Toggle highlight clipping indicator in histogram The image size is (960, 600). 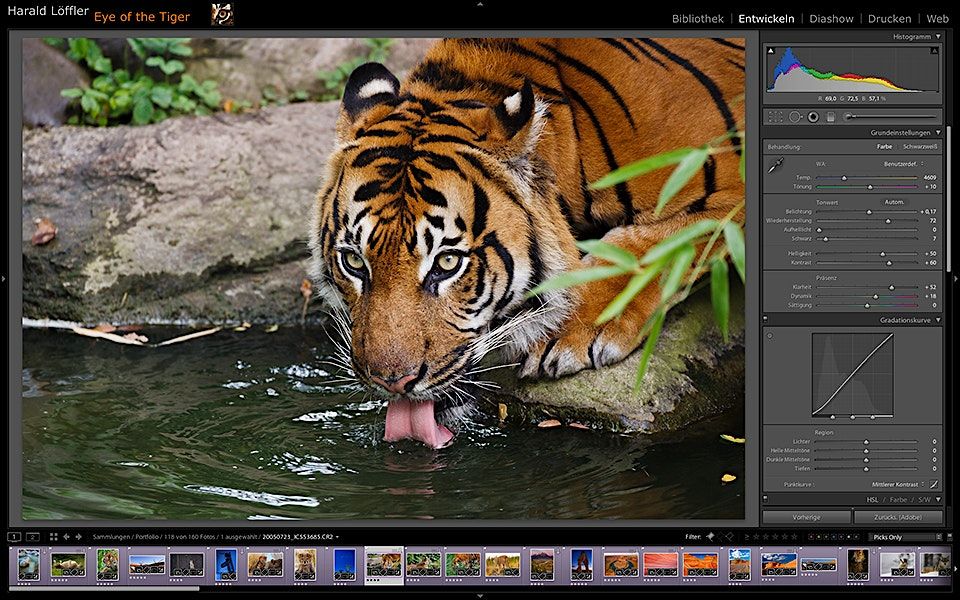pyautogui.click(x=933, y=49)
